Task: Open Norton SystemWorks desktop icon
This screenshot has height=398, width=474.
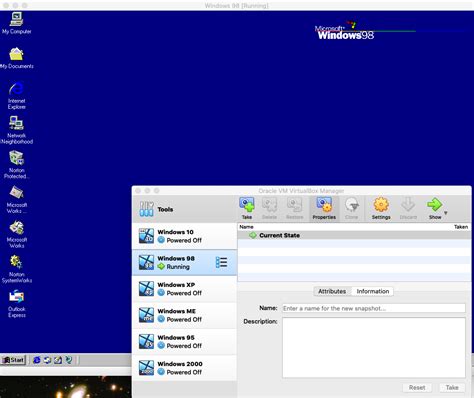Action: (x=16, y=269)
